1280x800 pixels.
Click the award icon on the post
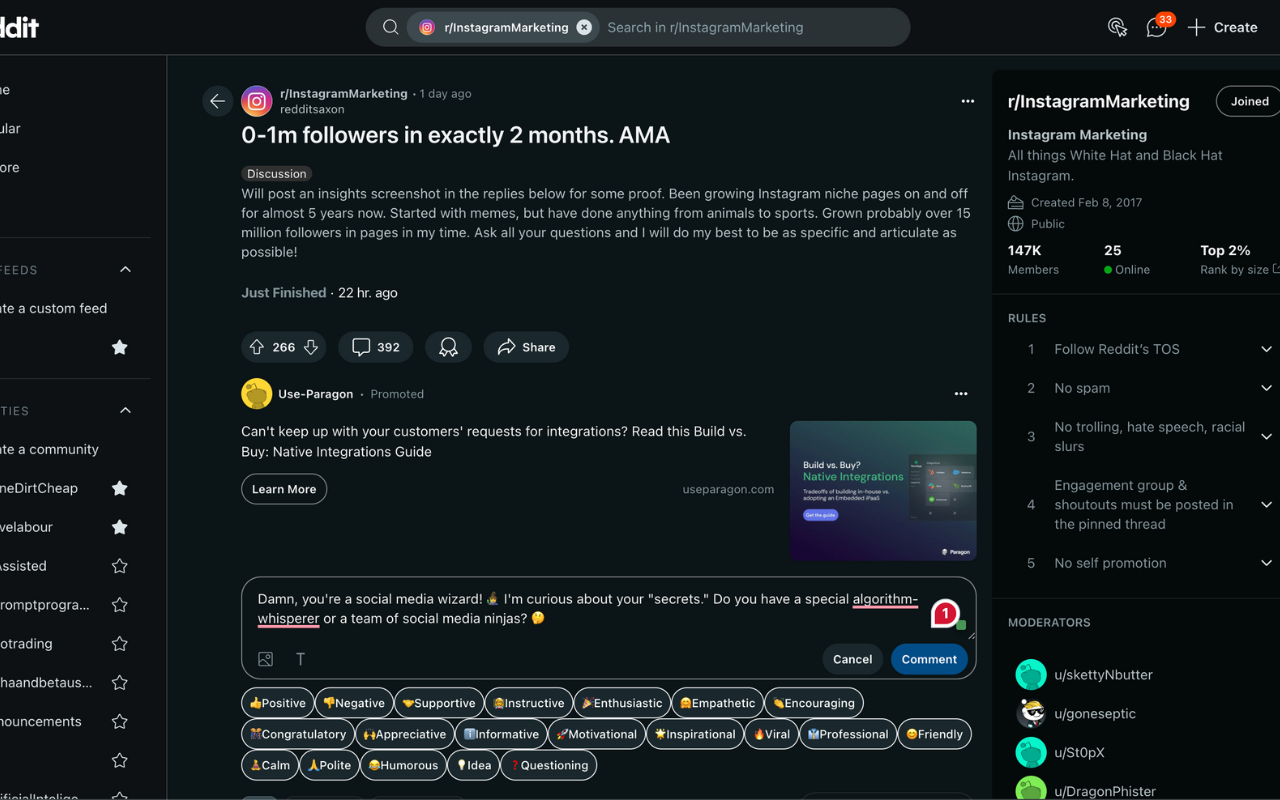448,347
